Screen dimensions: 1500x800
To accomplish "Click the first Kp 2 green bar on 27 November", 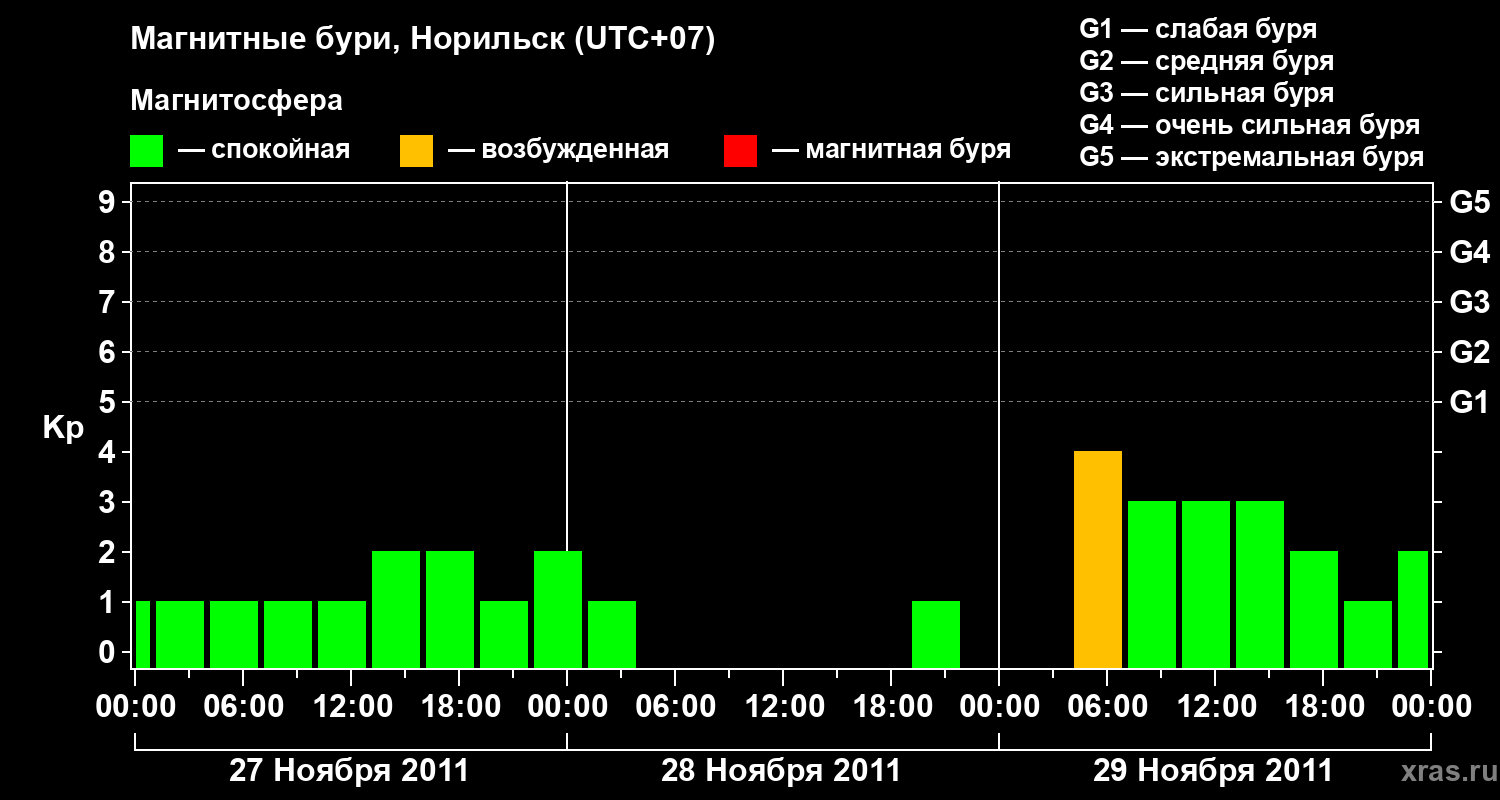I will pyautogui.click(x=396, y=609).
